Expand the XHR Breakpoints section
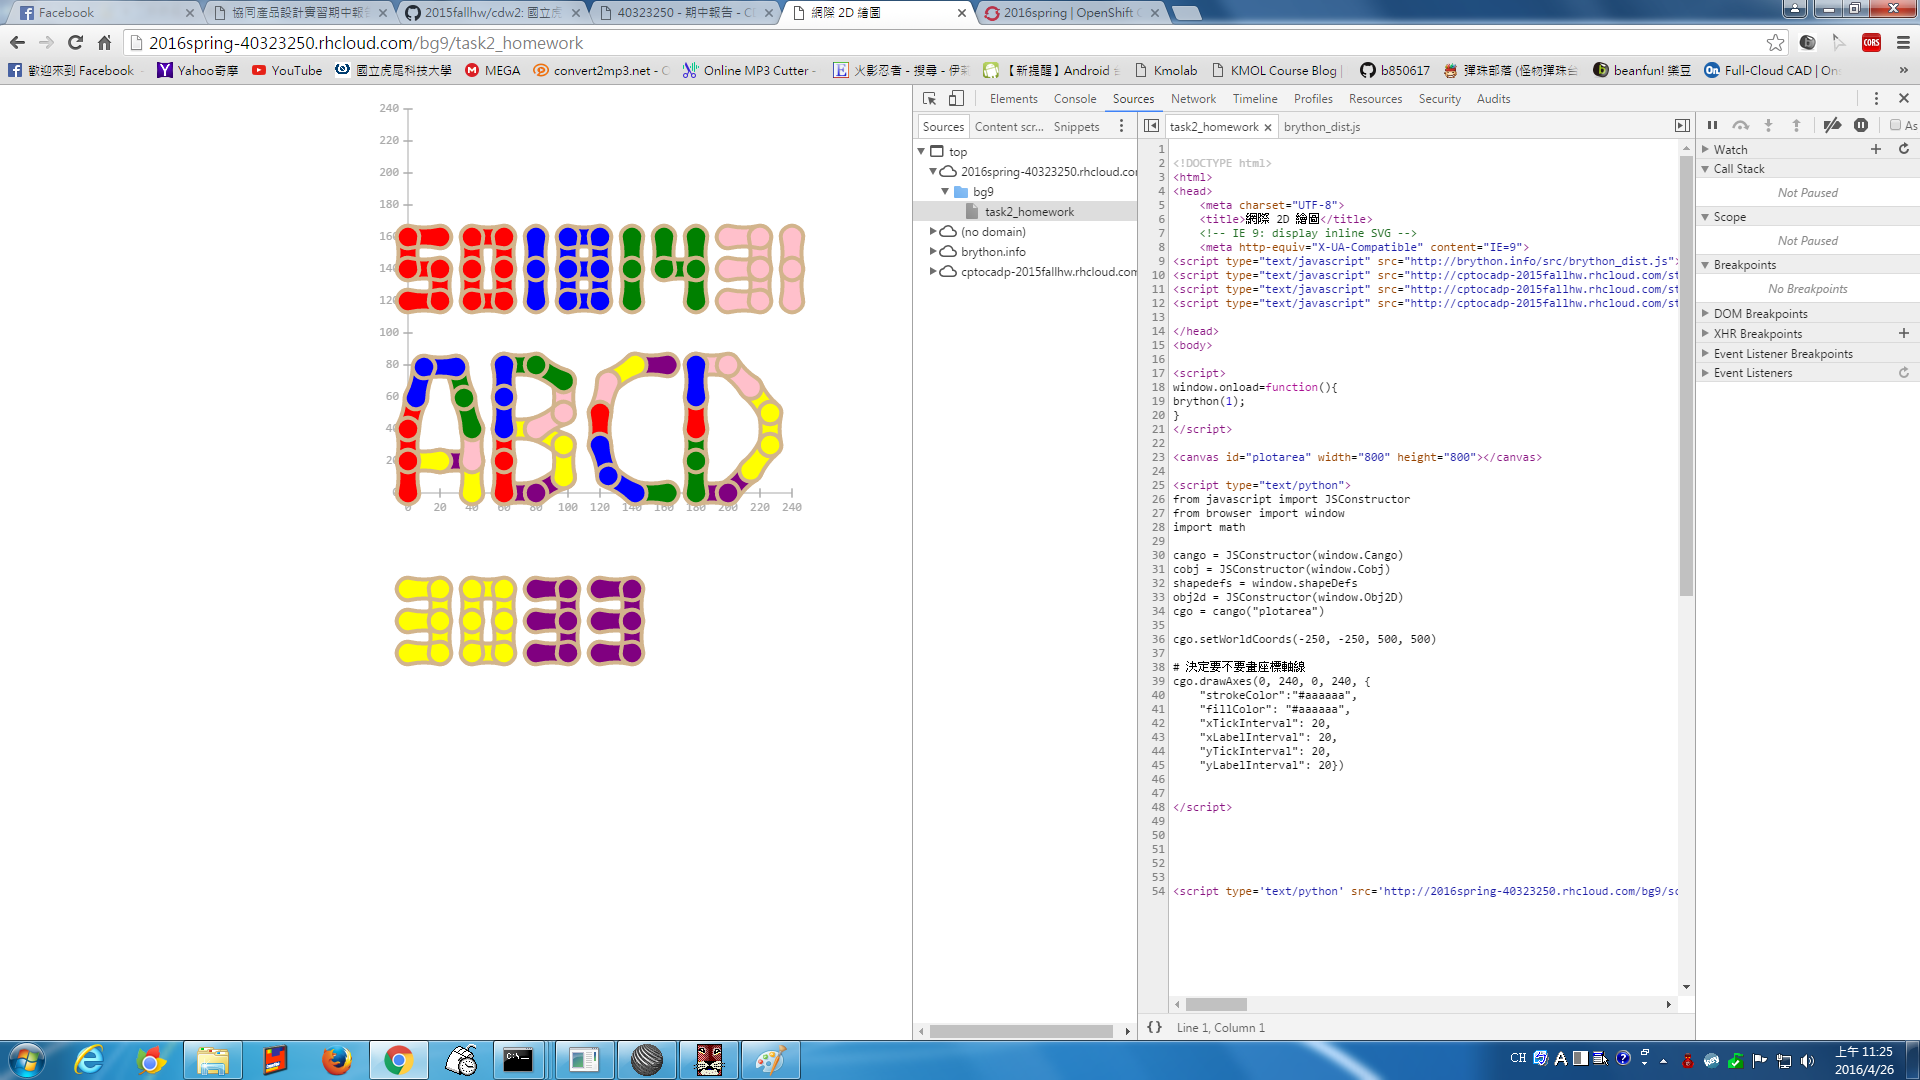1920x1080 pixels. pos(1705,333)
